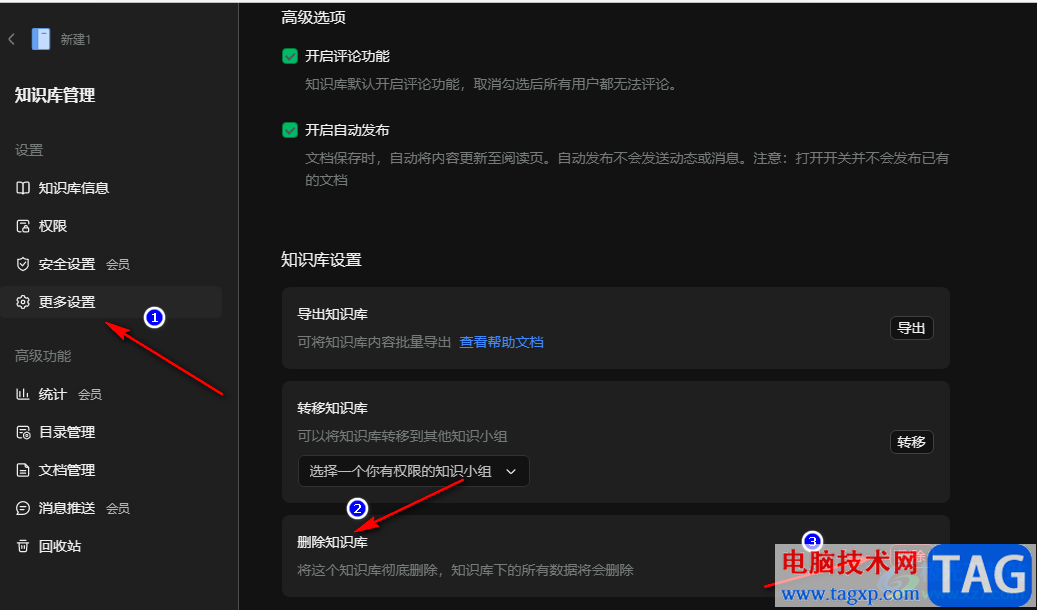Click the 消息推送 chat bubble icon
Screen dimensions: 1037x610
pos(23,508)
